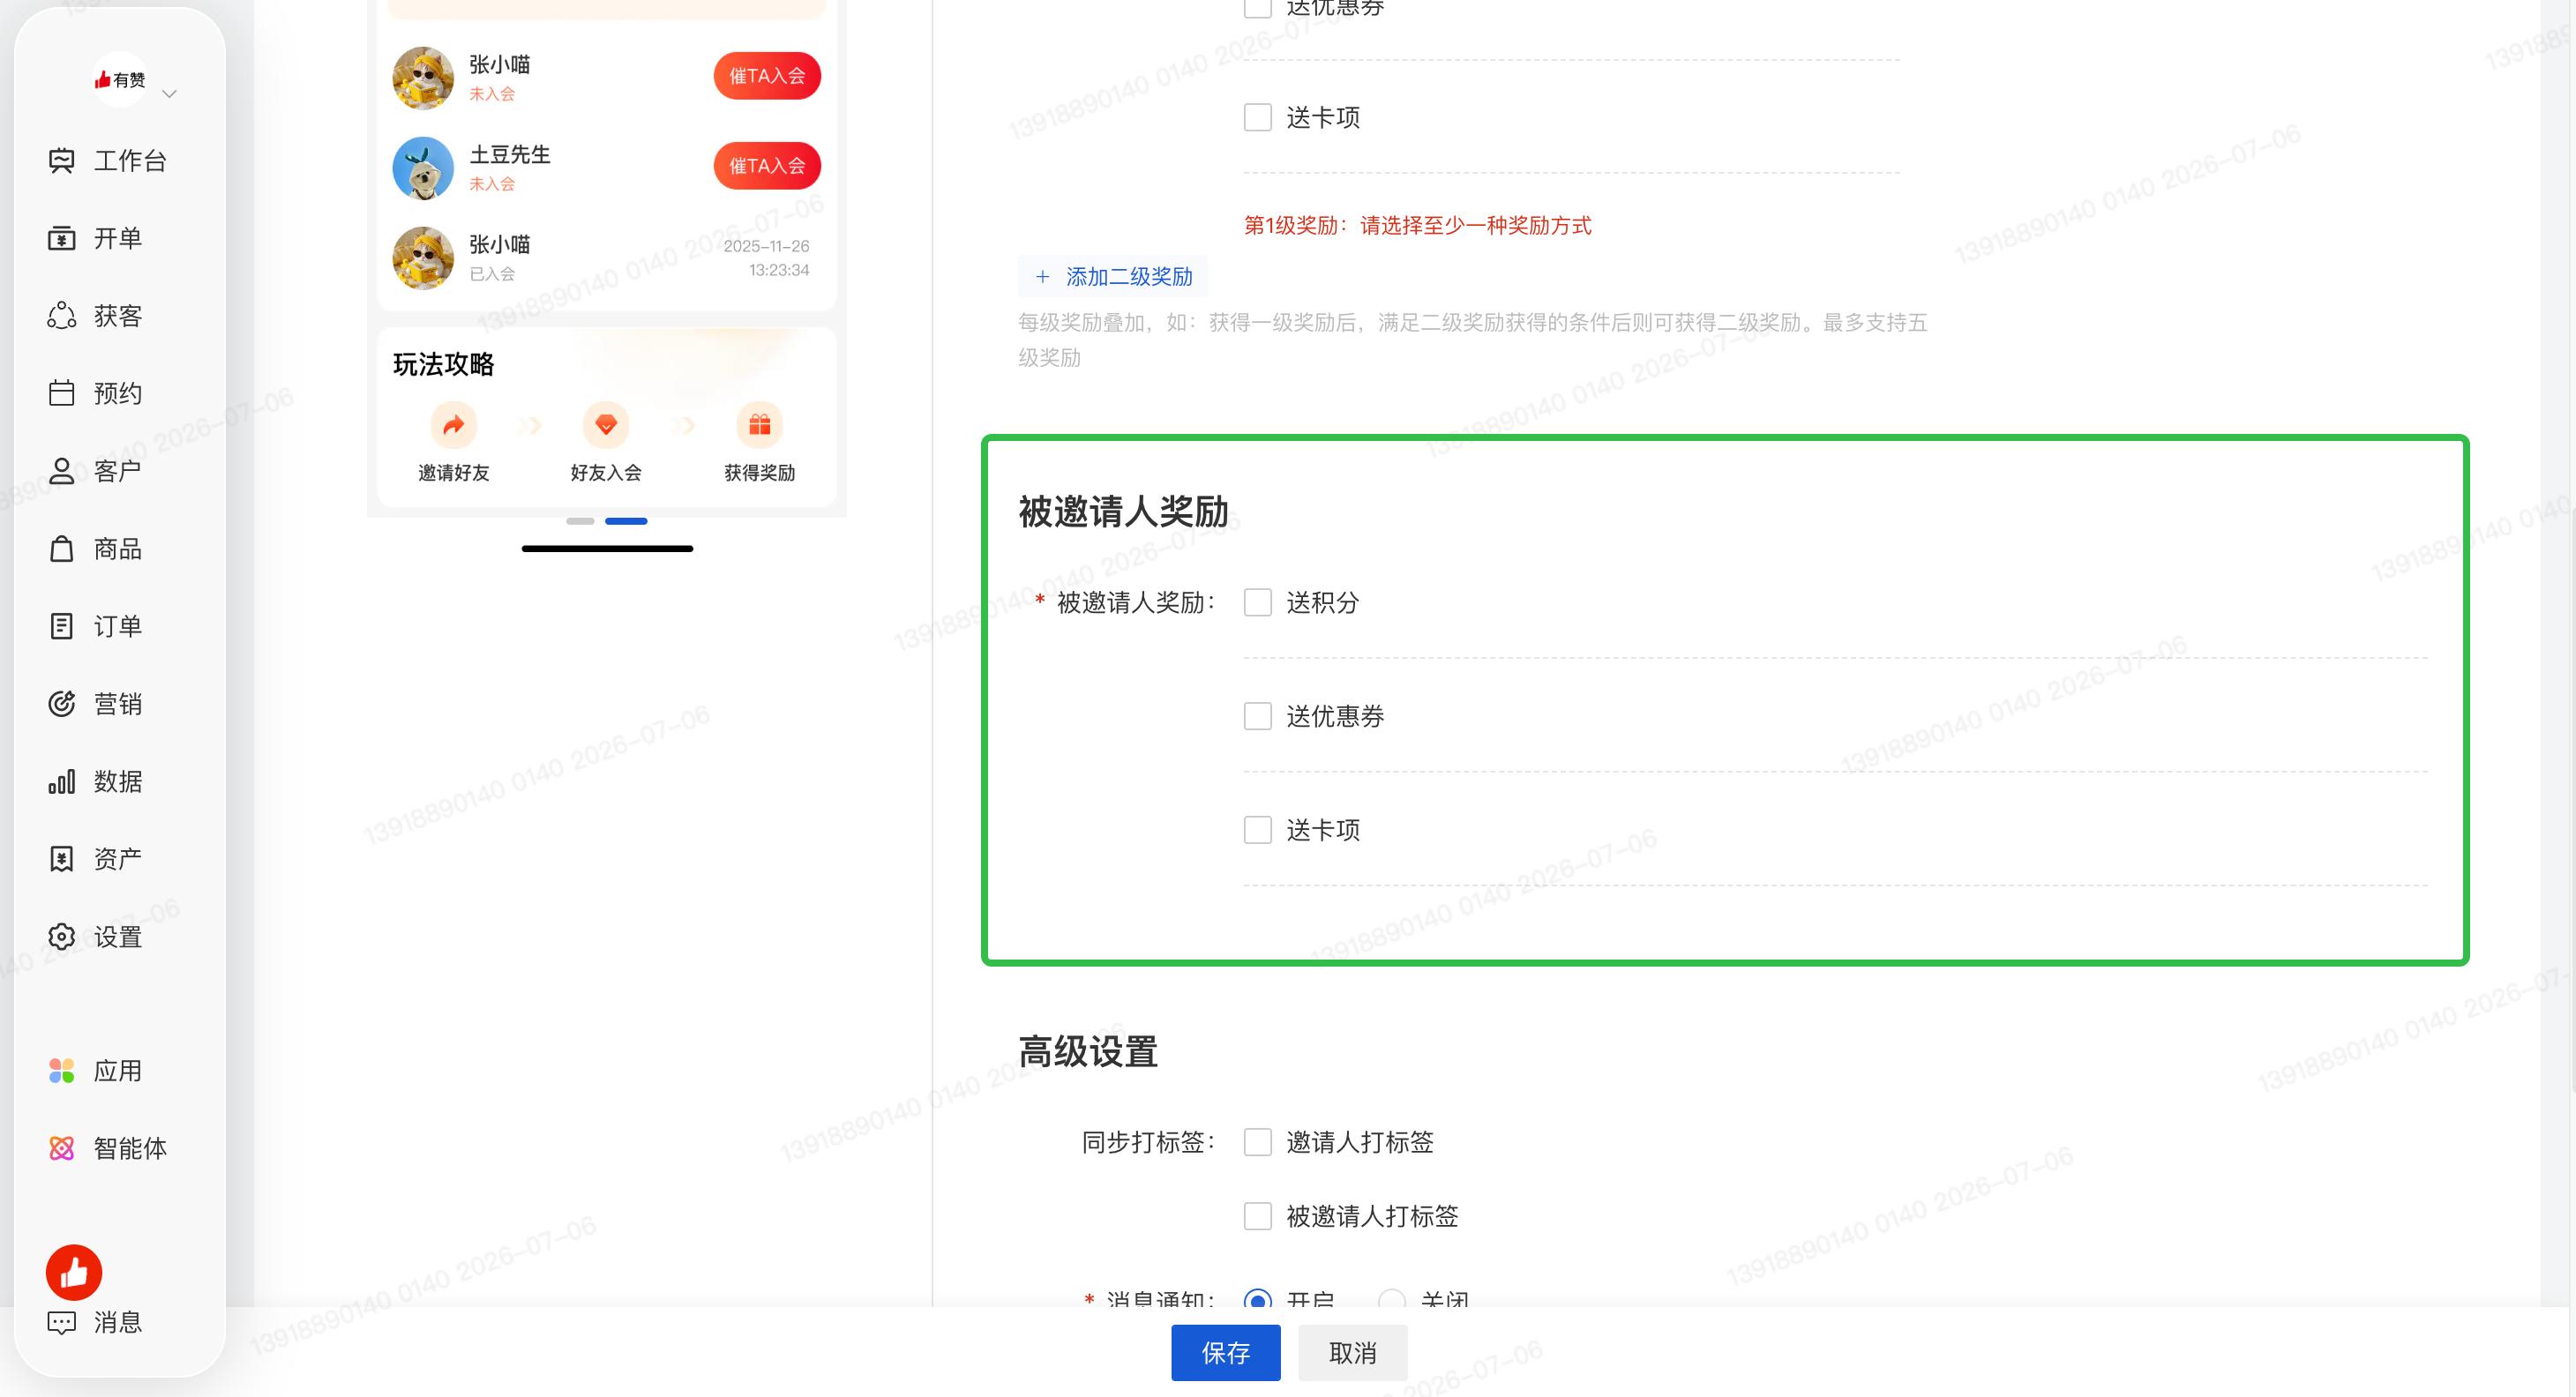The width and height of the screenshot is (2576, 1397).
Task: Check 送积分 under 被邀请人奖励
Action: tap(1257, 602)
